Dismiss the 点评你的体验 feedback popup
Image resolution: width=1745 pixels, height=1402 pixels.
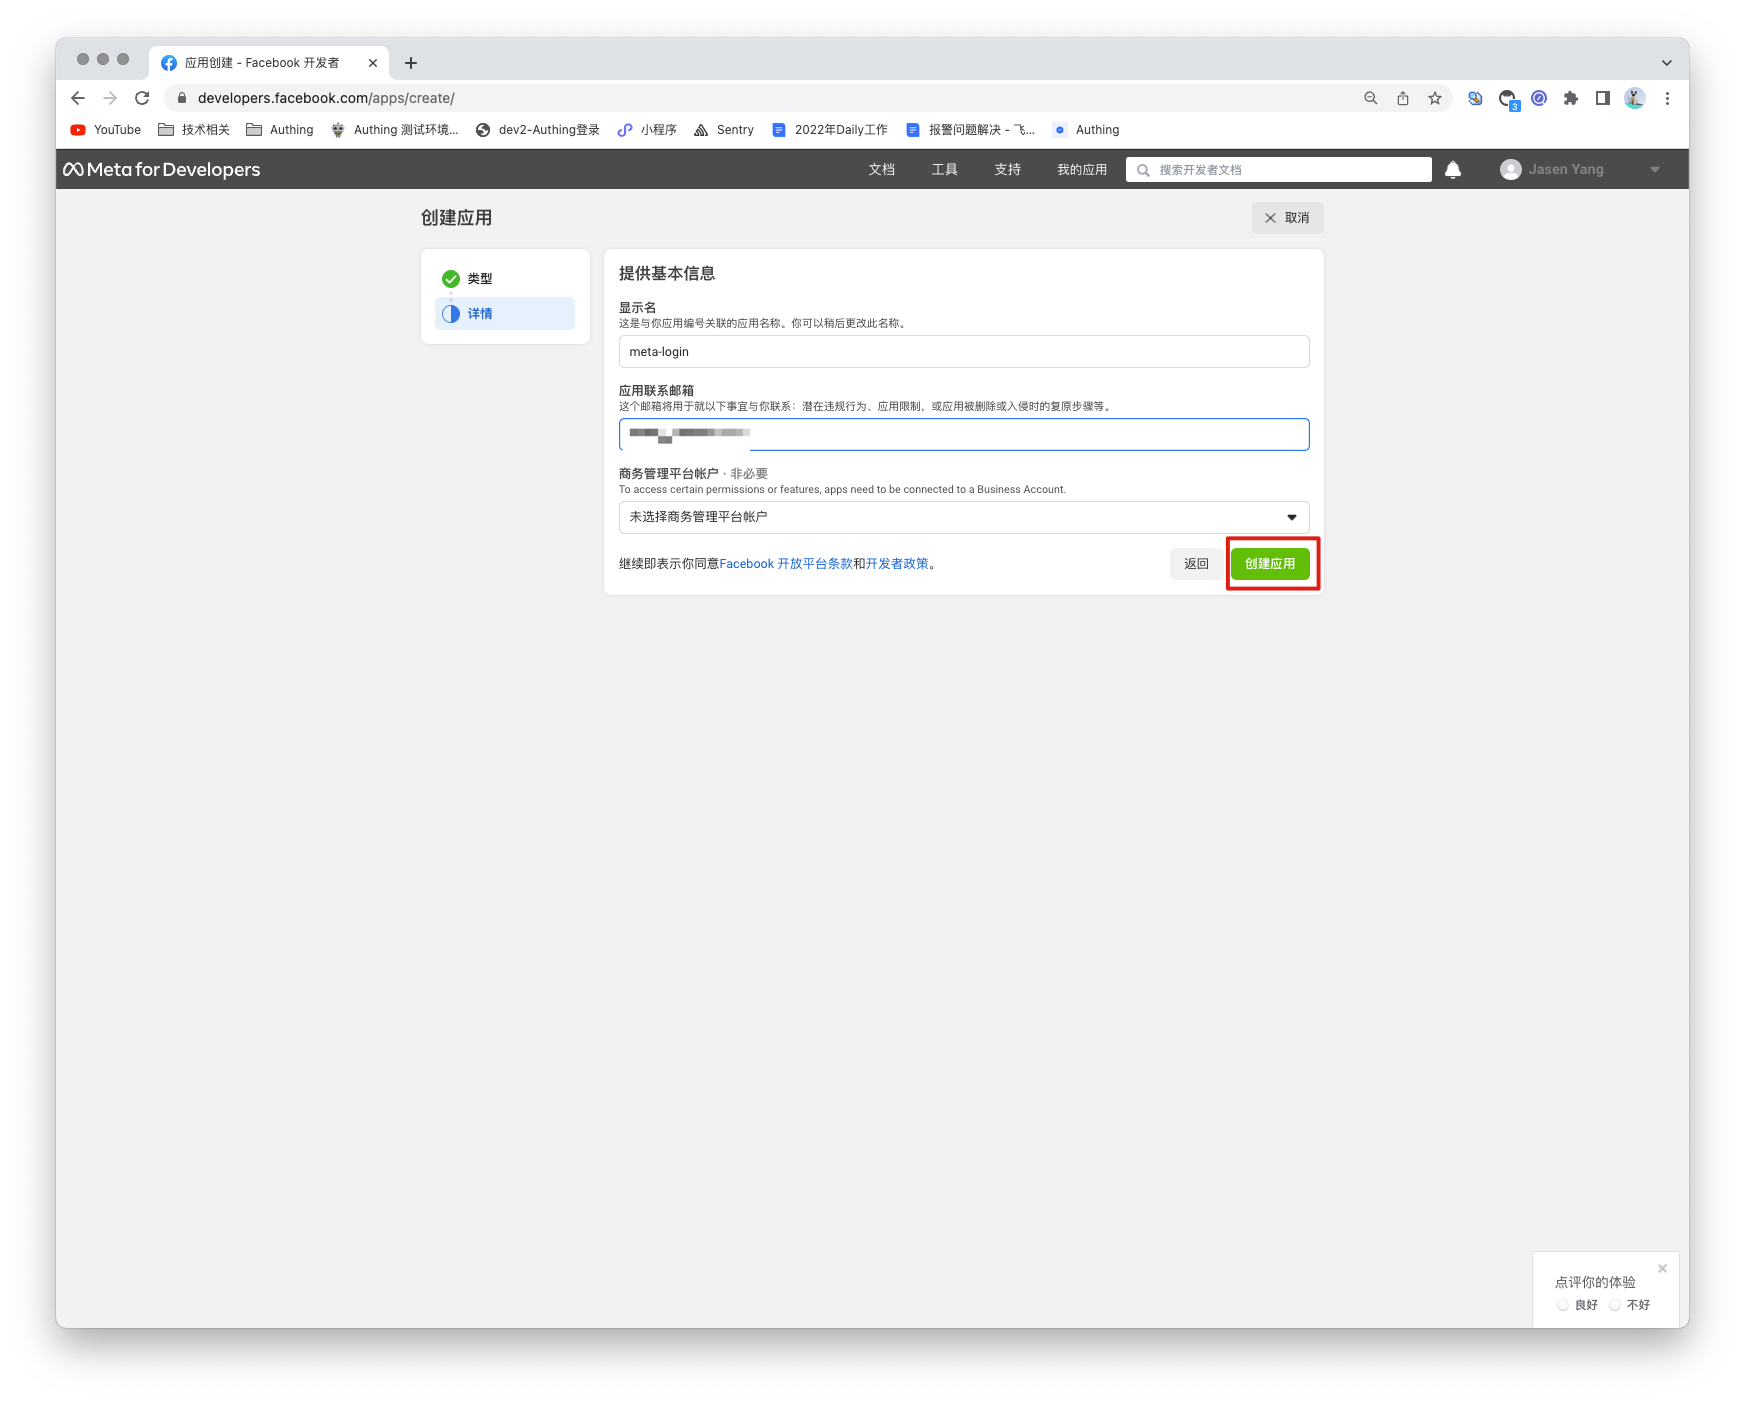click(x=1662, y=1269)
